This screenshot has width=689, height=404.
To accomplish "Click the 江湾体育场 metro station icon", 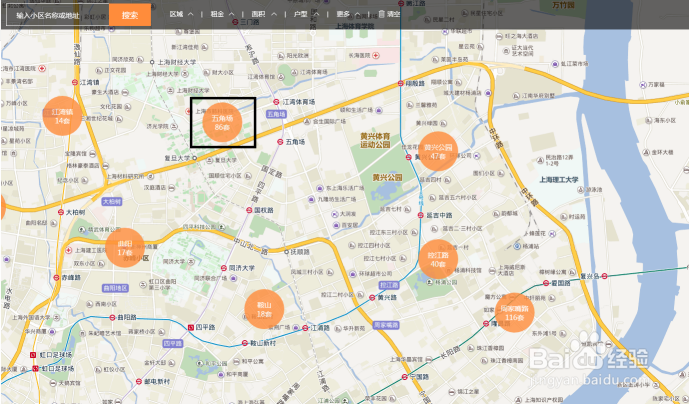I will pos(276,102).
